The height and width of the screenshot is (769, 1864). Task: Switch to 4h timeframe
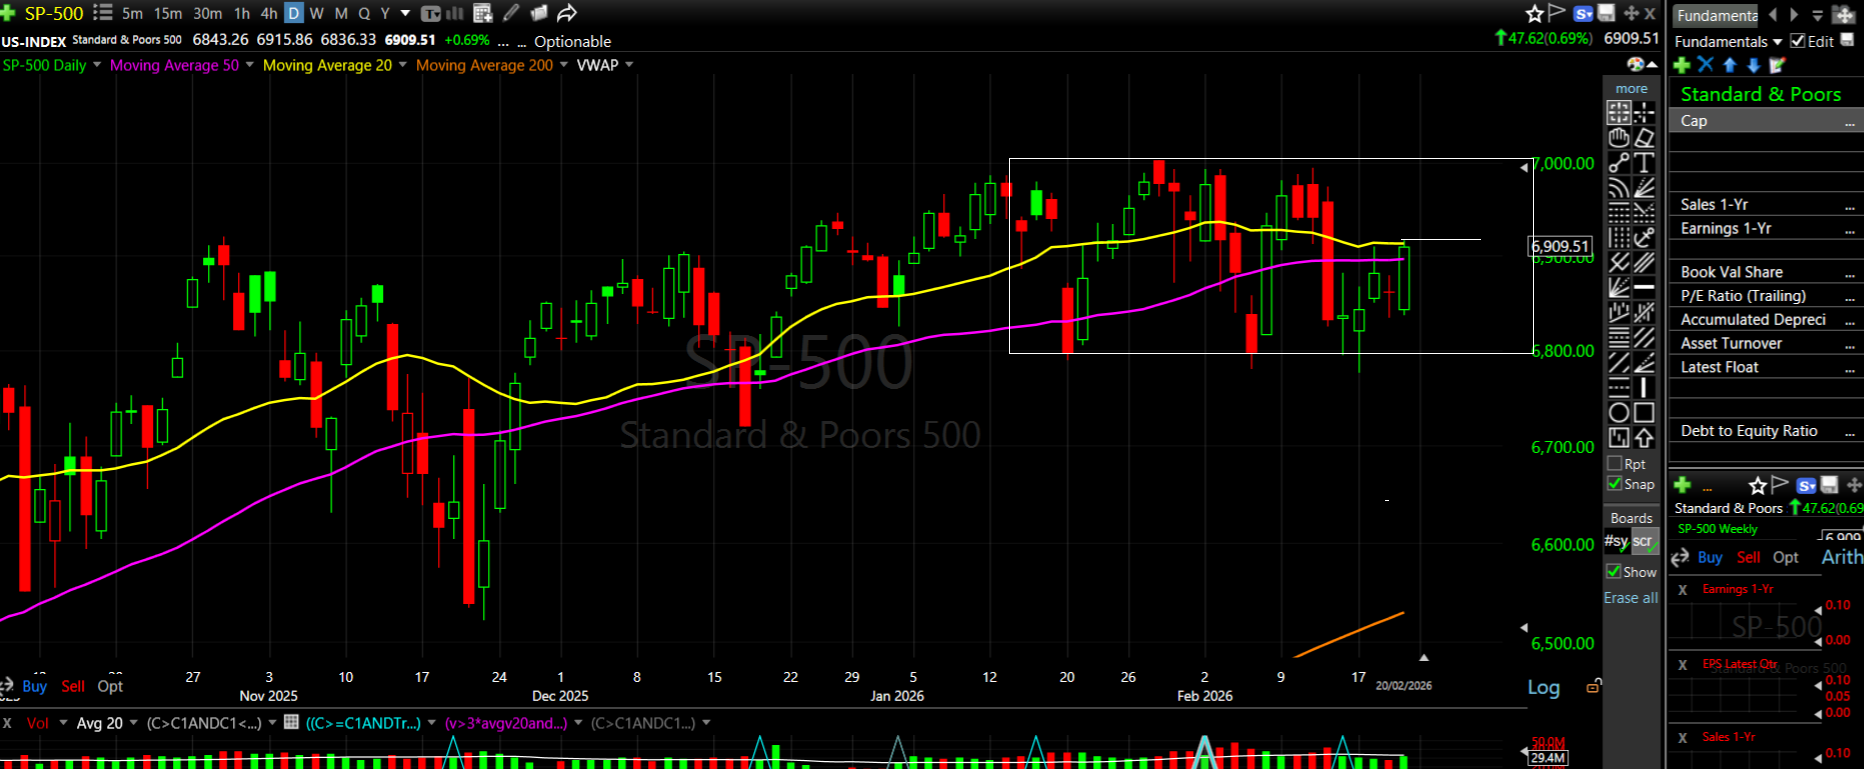(269, 13)
